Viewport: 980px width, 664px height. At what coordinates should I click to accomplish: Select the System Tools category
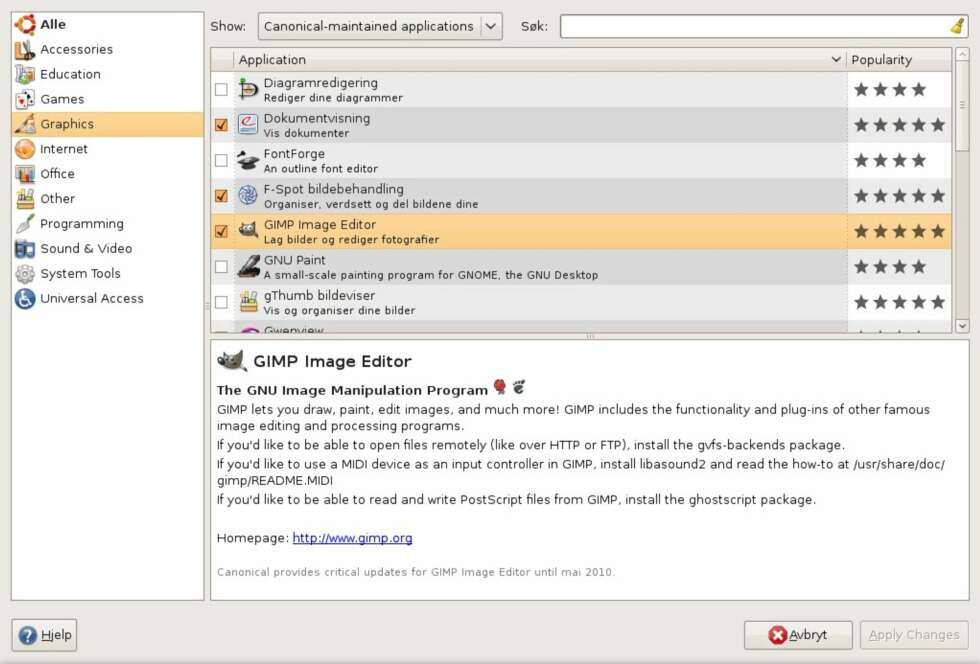click(108, 274)
